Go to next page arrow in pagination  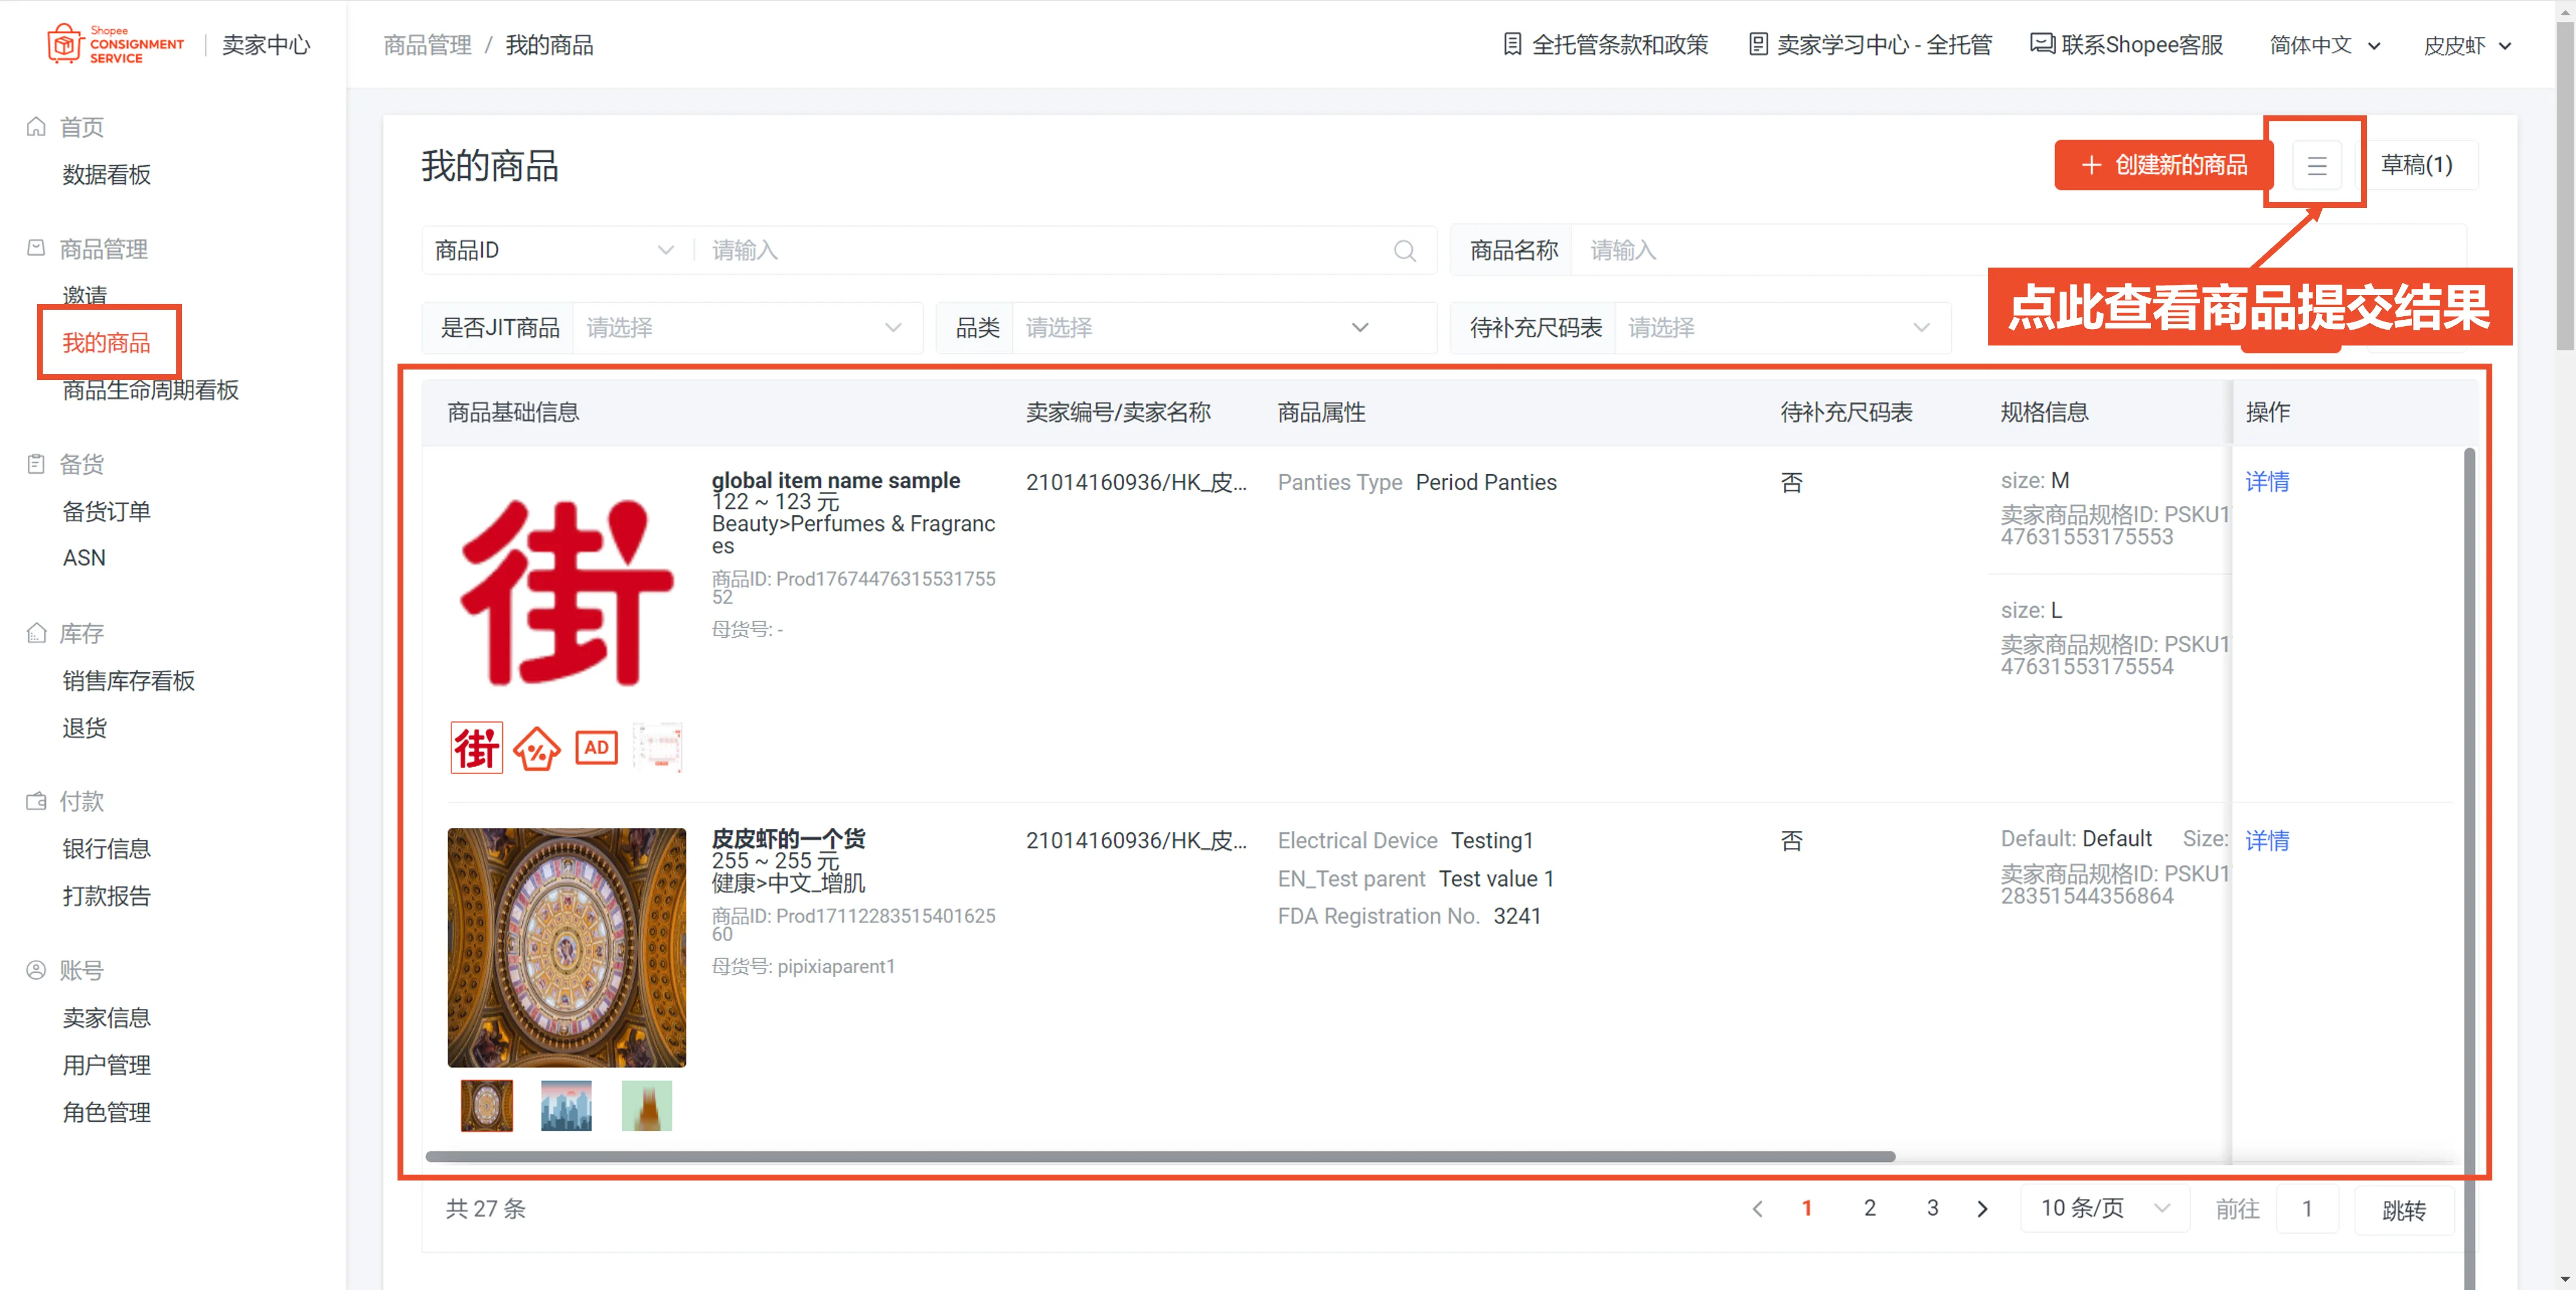click(1982, 1209)
